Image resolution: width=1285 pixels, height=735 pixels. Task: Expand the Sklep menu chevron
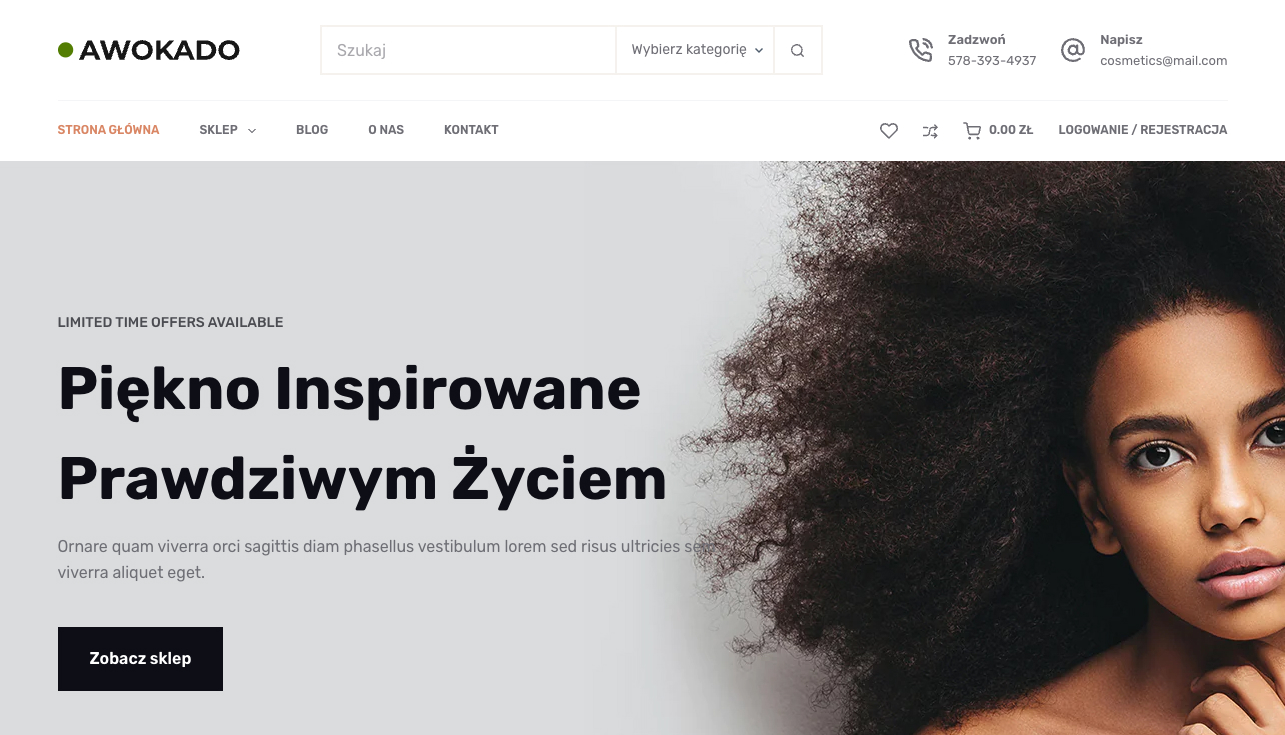tap(252, 130)
